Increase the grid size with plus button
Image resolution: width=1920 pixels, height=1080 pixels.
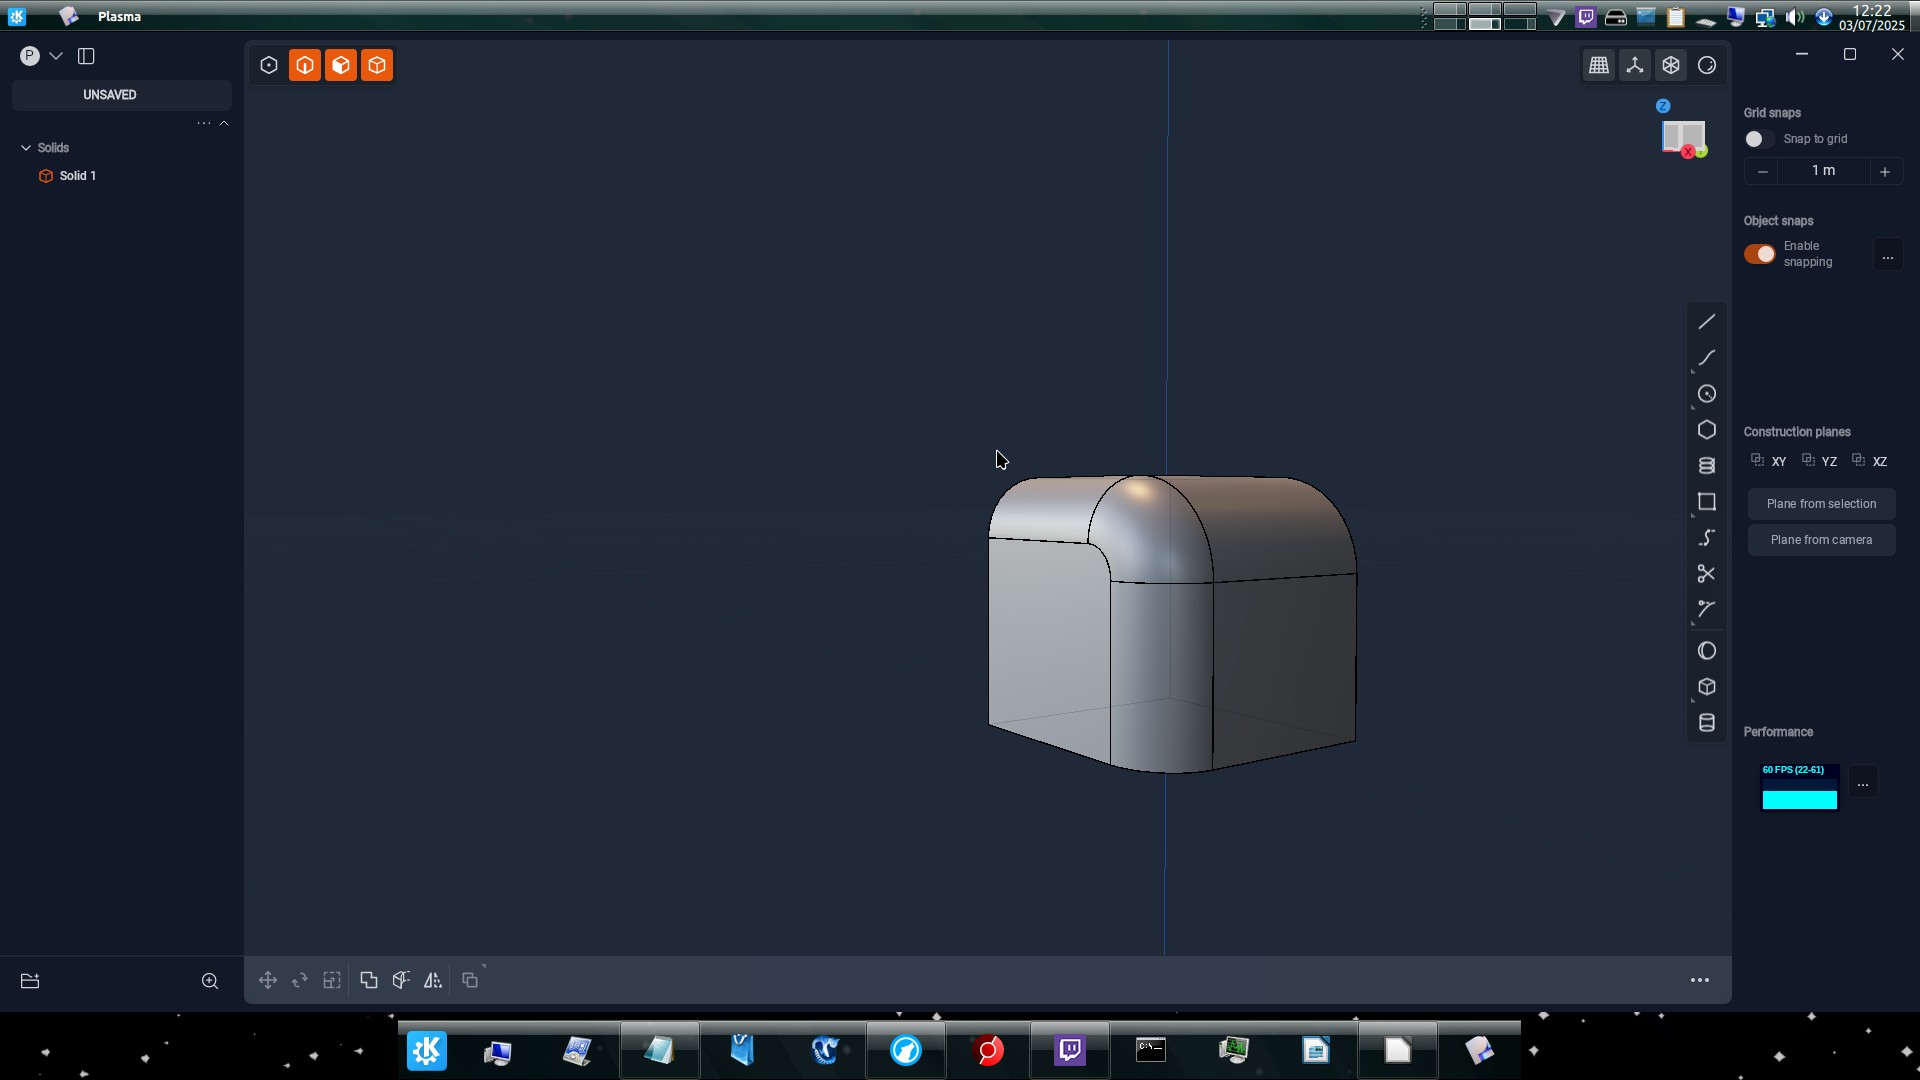pos(1885,171)
